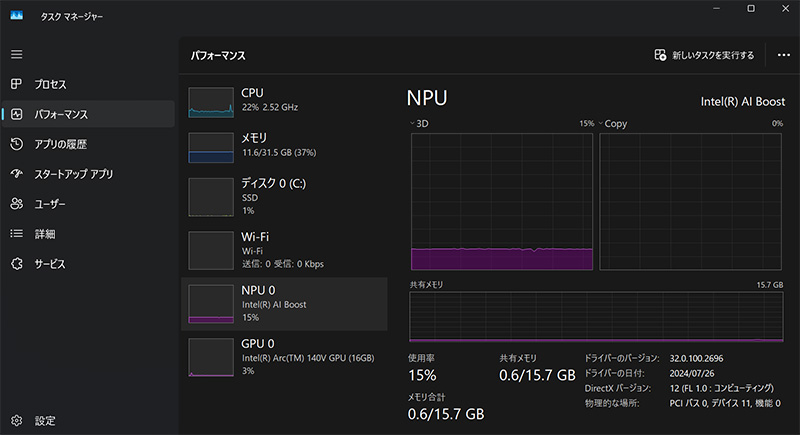Select ディスク 0 (C:) resource

(284, 195)
